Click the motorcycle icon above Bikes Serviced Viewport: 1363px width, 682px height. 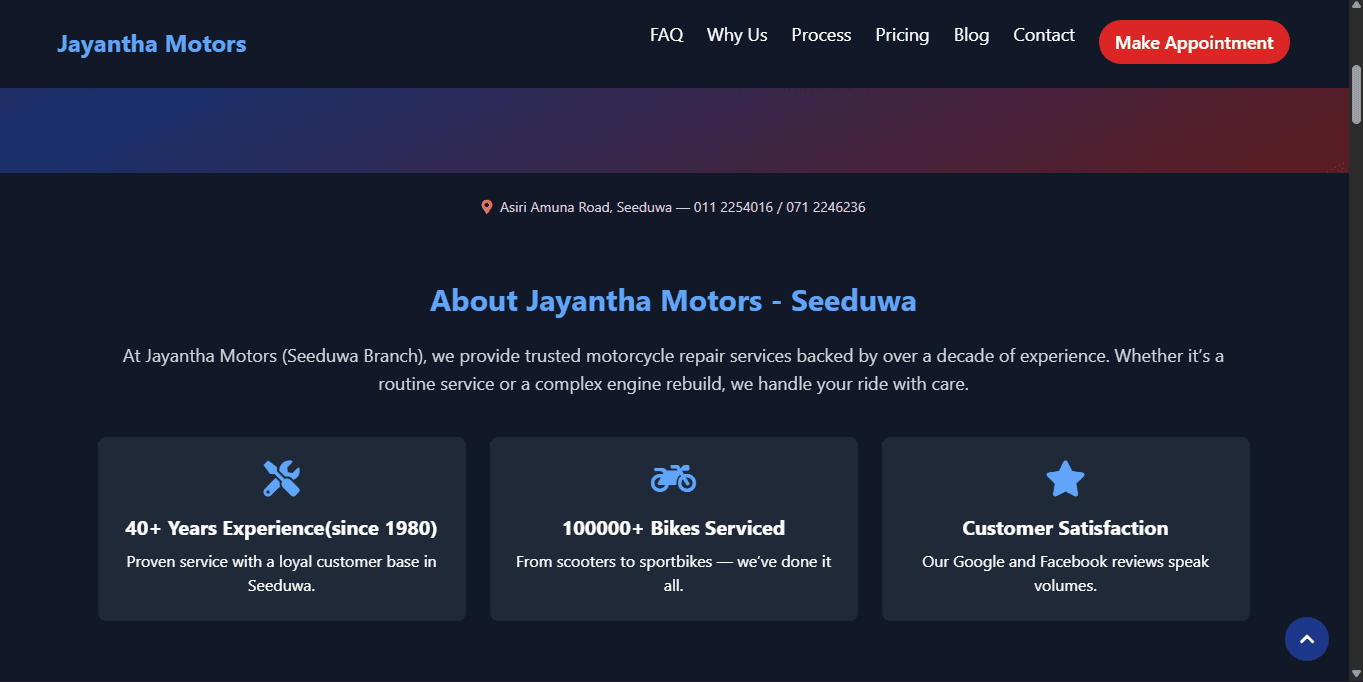pyautogui.click(x=673, y=478)
